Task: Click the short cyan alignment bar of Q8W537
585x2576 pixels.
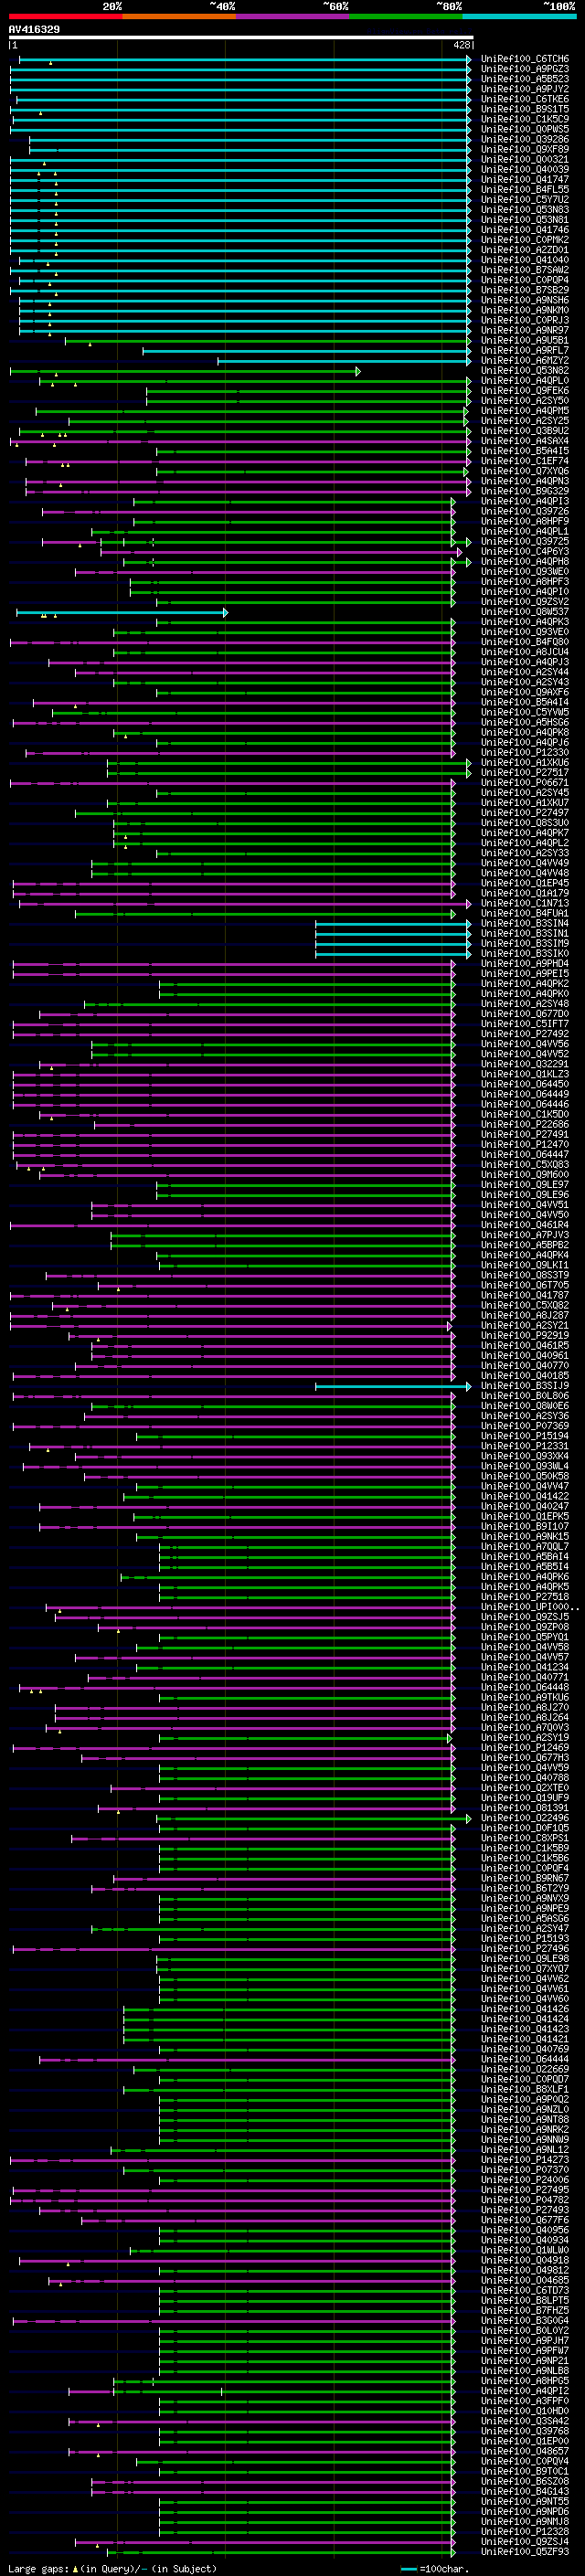Action: point(122,612)
